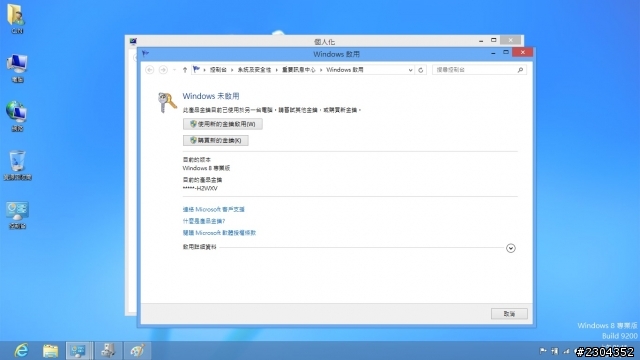
Task: Maximize the Personalization window
Action: coord(493,40)
